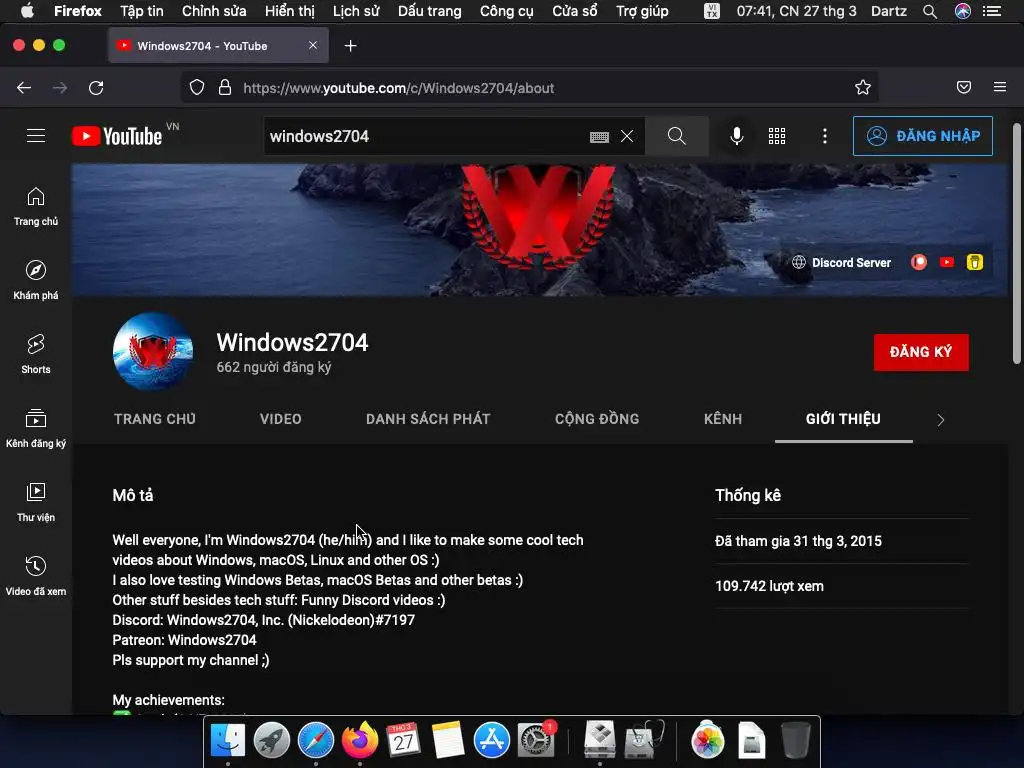
Task: Go back with Firefox back arrow
Action: (x=24, y=88)
